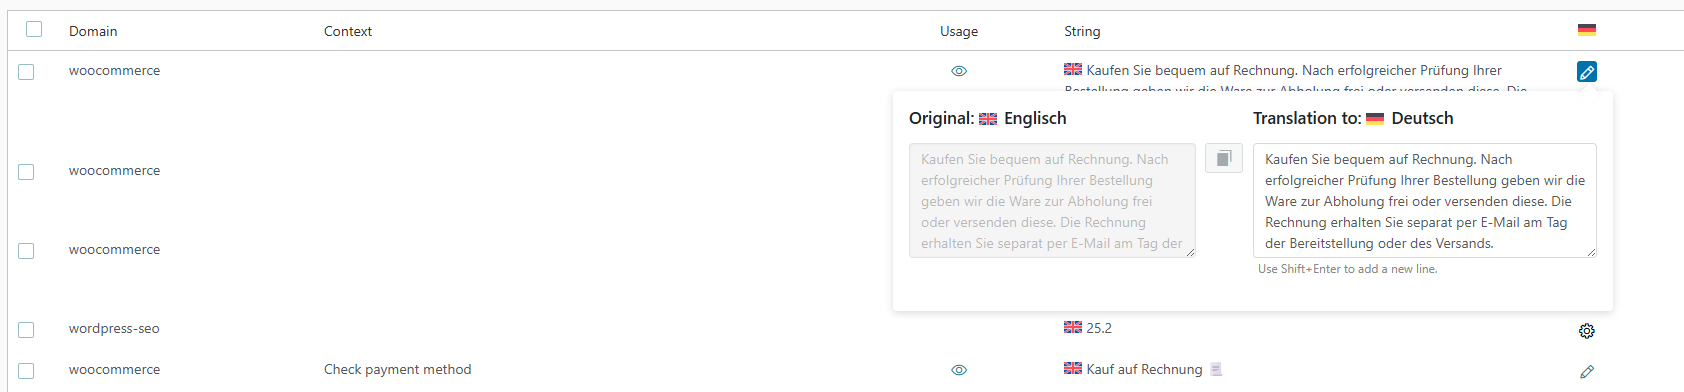Click the Context column header

pyautogui.click(x=348, y=31)
